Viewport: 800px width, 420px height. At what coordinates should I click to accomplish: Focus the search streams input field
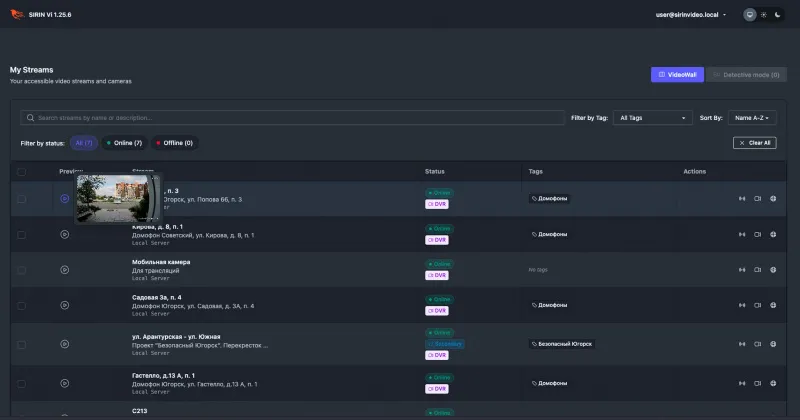(292, 118)
